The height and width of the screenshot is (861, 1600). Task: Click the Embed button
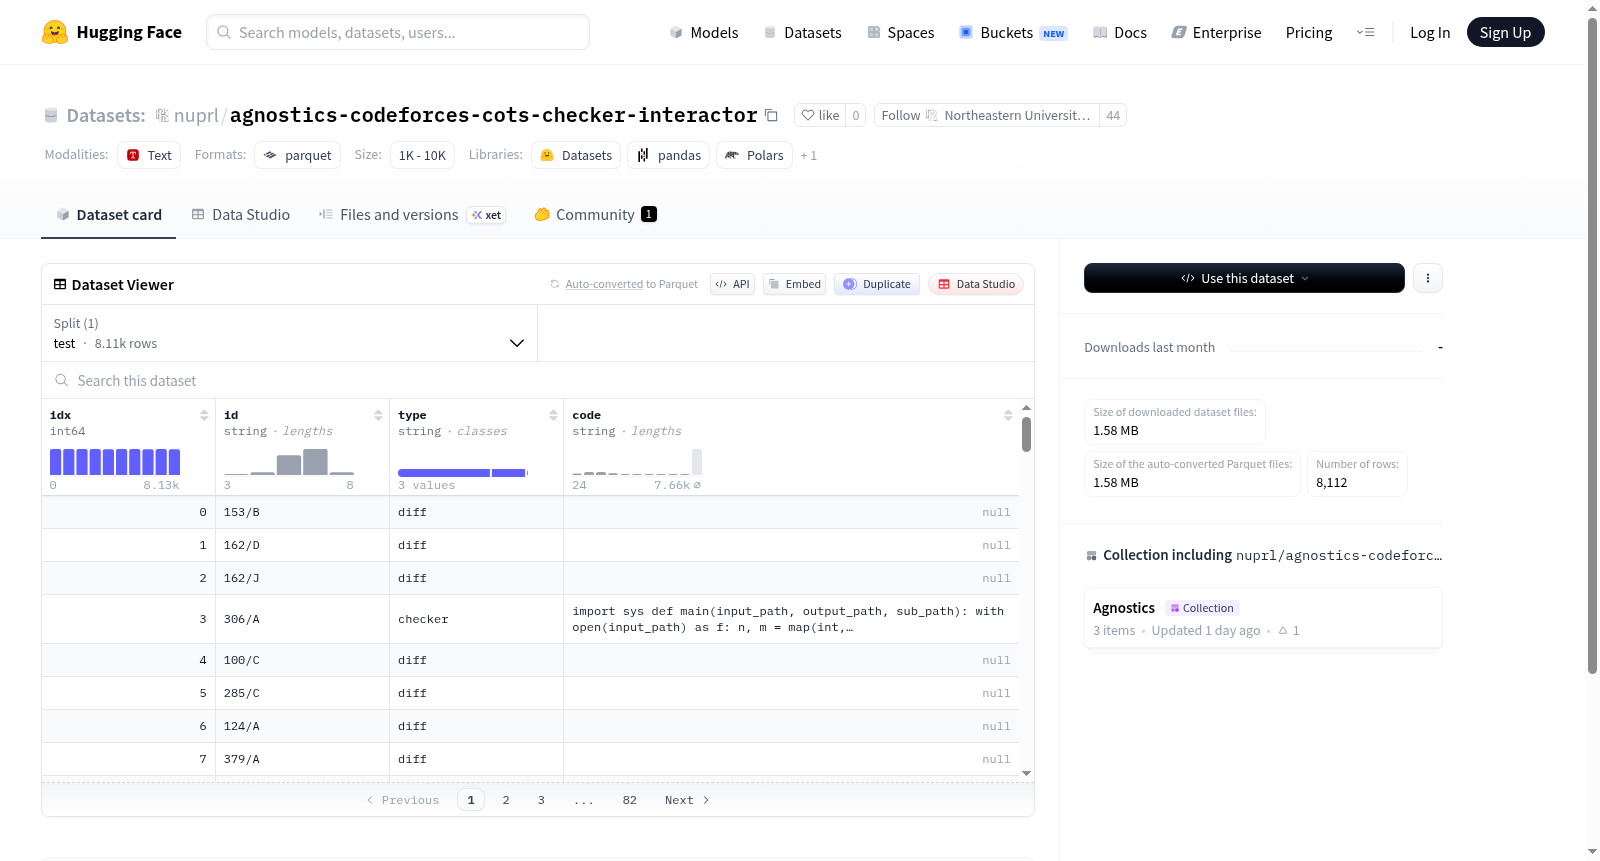tap(794, 284)
